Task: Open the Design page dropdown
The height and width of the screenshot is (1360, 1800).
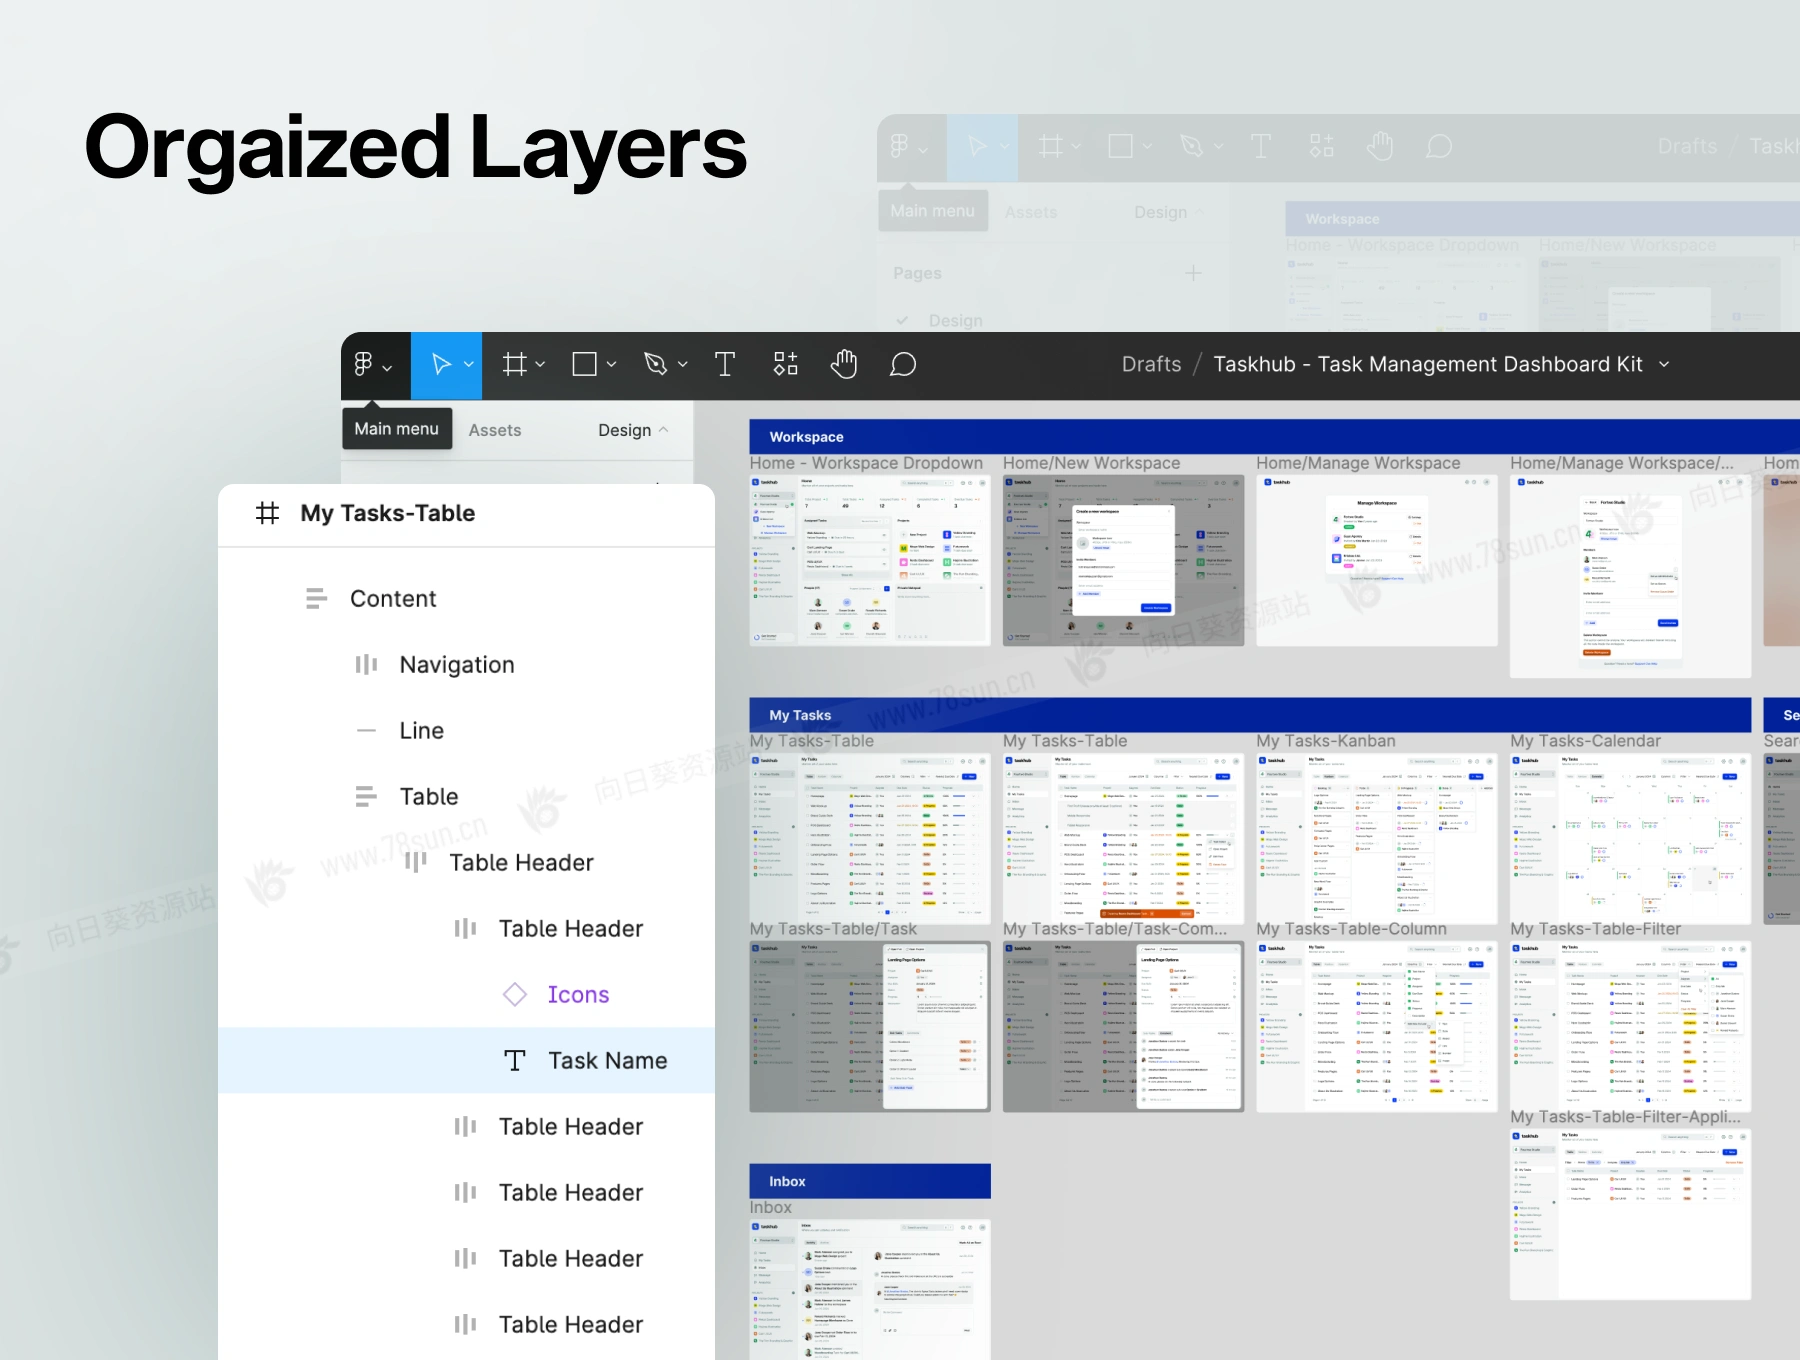Action: [x=632, y=430]
